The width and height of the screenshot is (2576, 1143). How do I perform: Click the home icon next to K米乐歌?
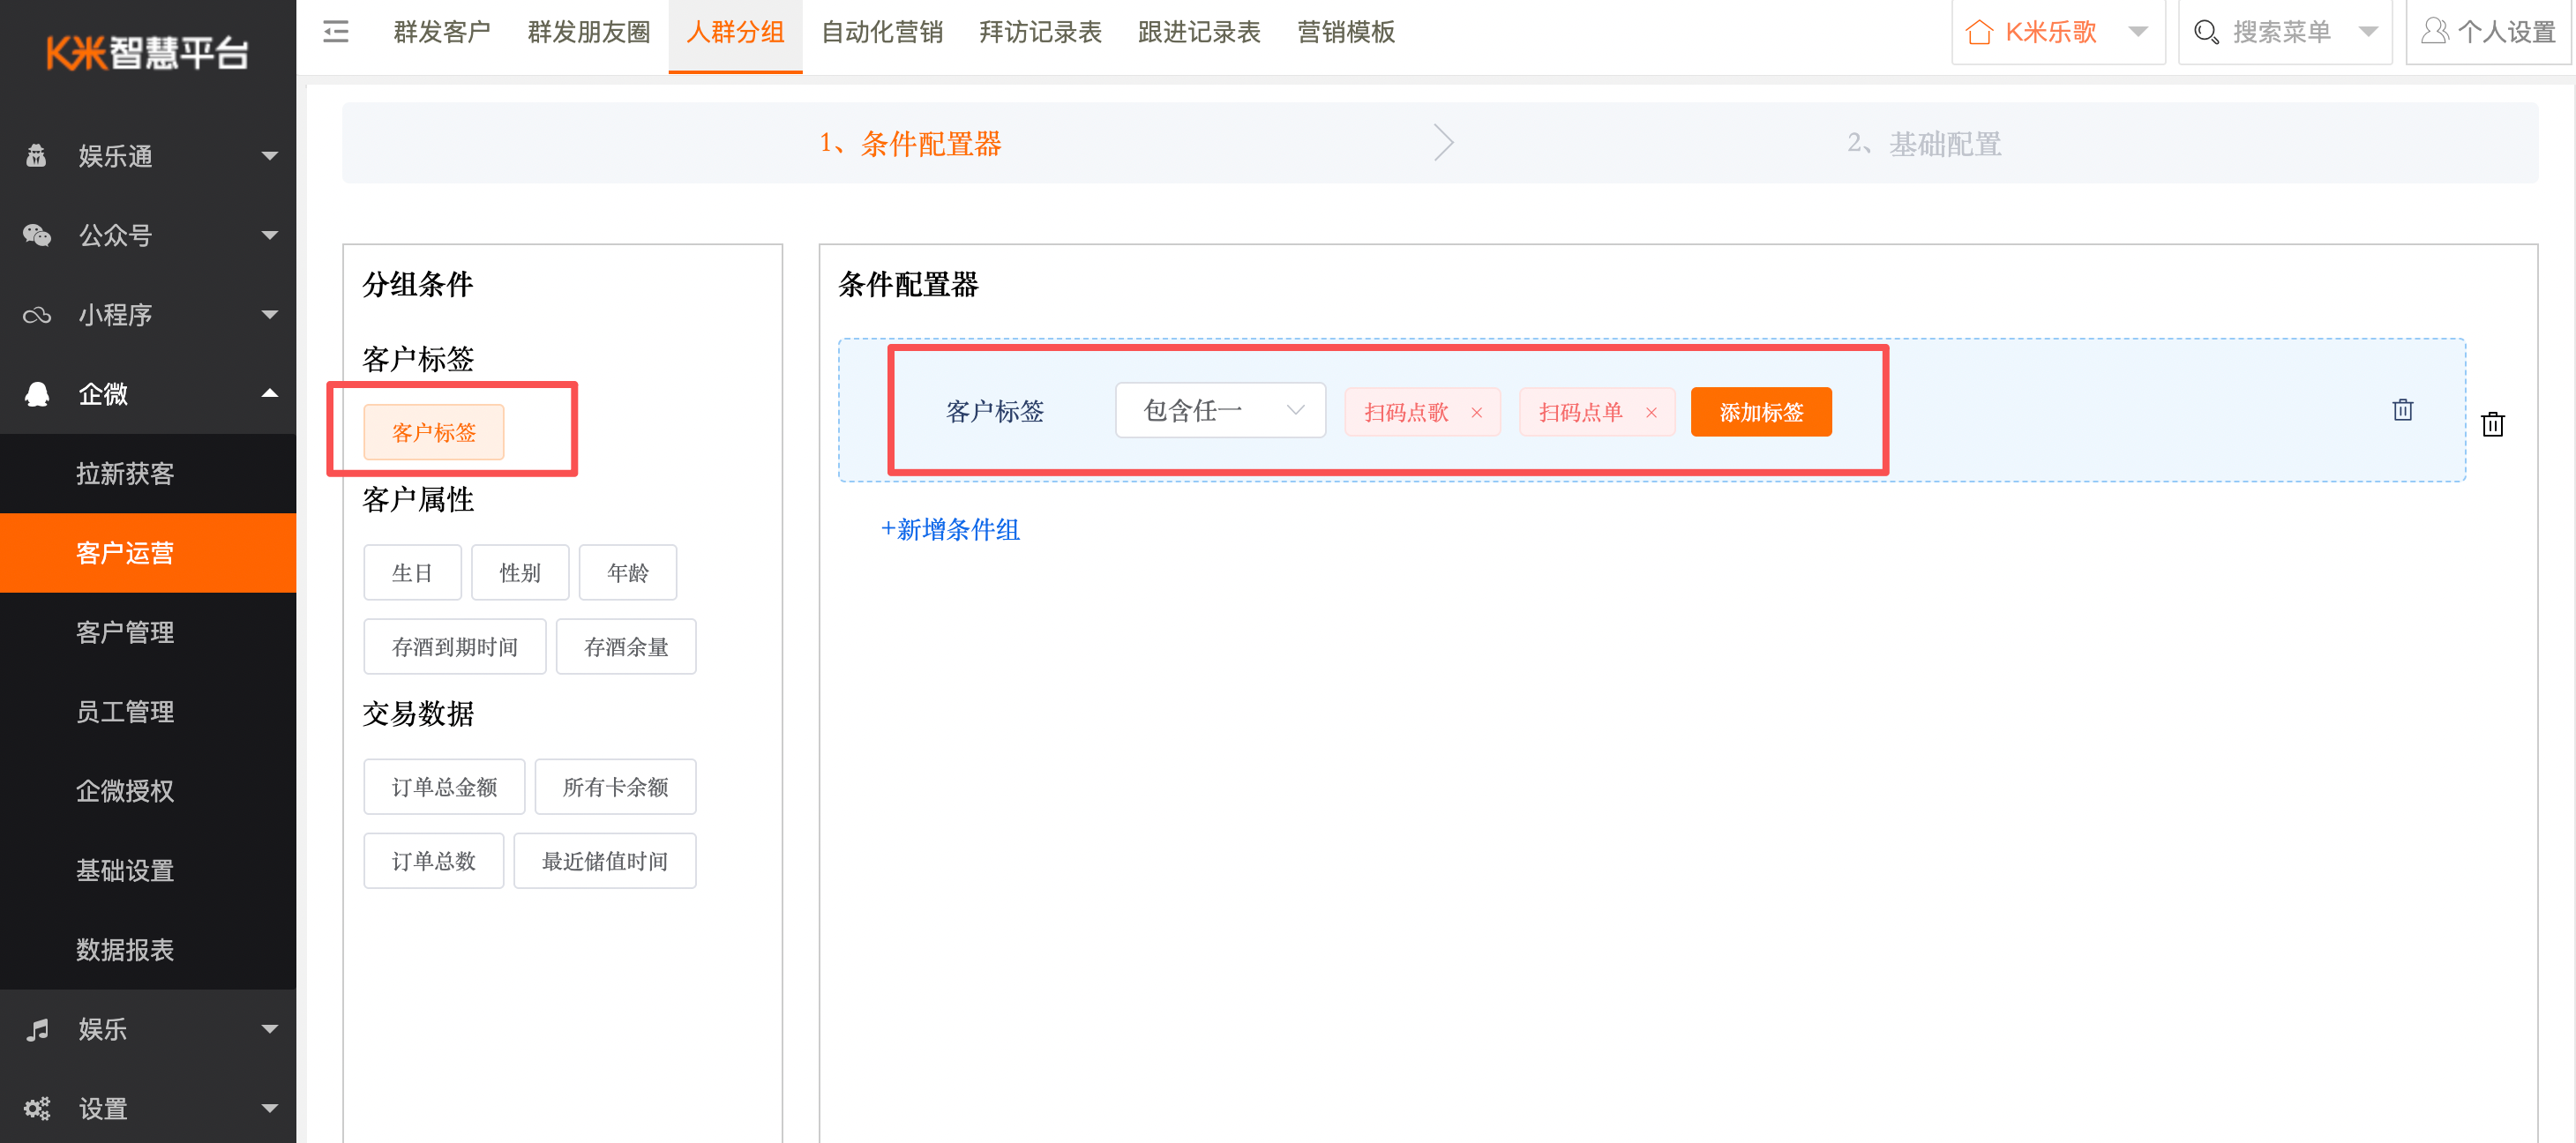click(1978, 32)
